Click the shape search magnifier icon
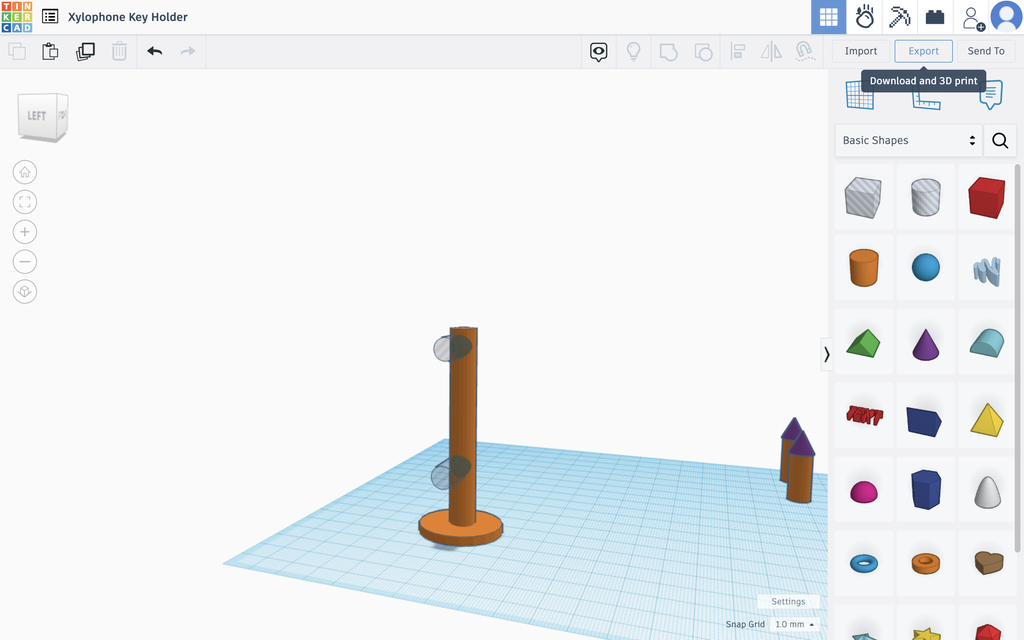This screenshot has height=640, width=1024. (1000, 140)
